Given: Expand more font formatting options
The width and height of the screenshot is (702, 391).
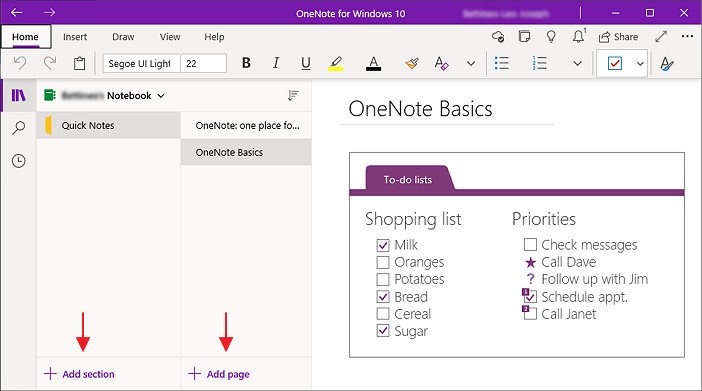Looking at the screenshot, I should pos(471,64).
